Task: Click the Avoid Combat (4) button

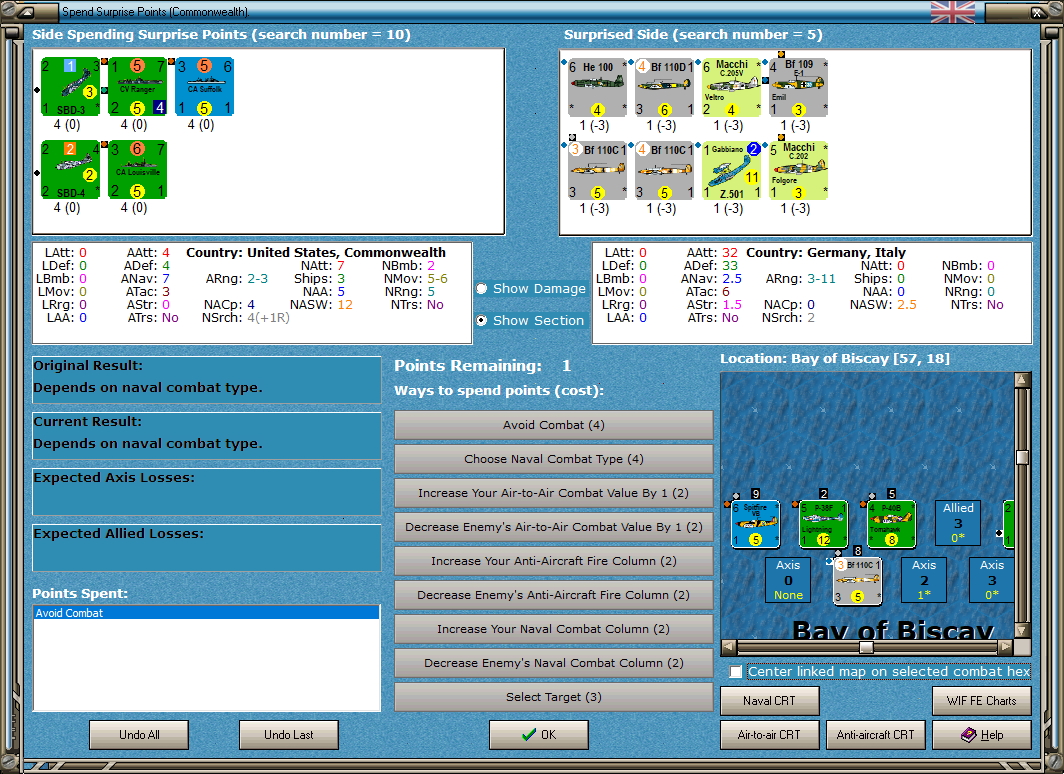Action: pos(554,425)
